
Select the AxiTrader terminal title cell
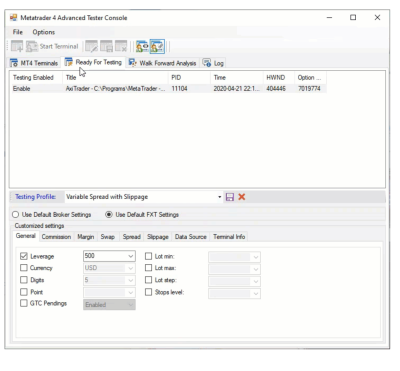click(115, 89)
